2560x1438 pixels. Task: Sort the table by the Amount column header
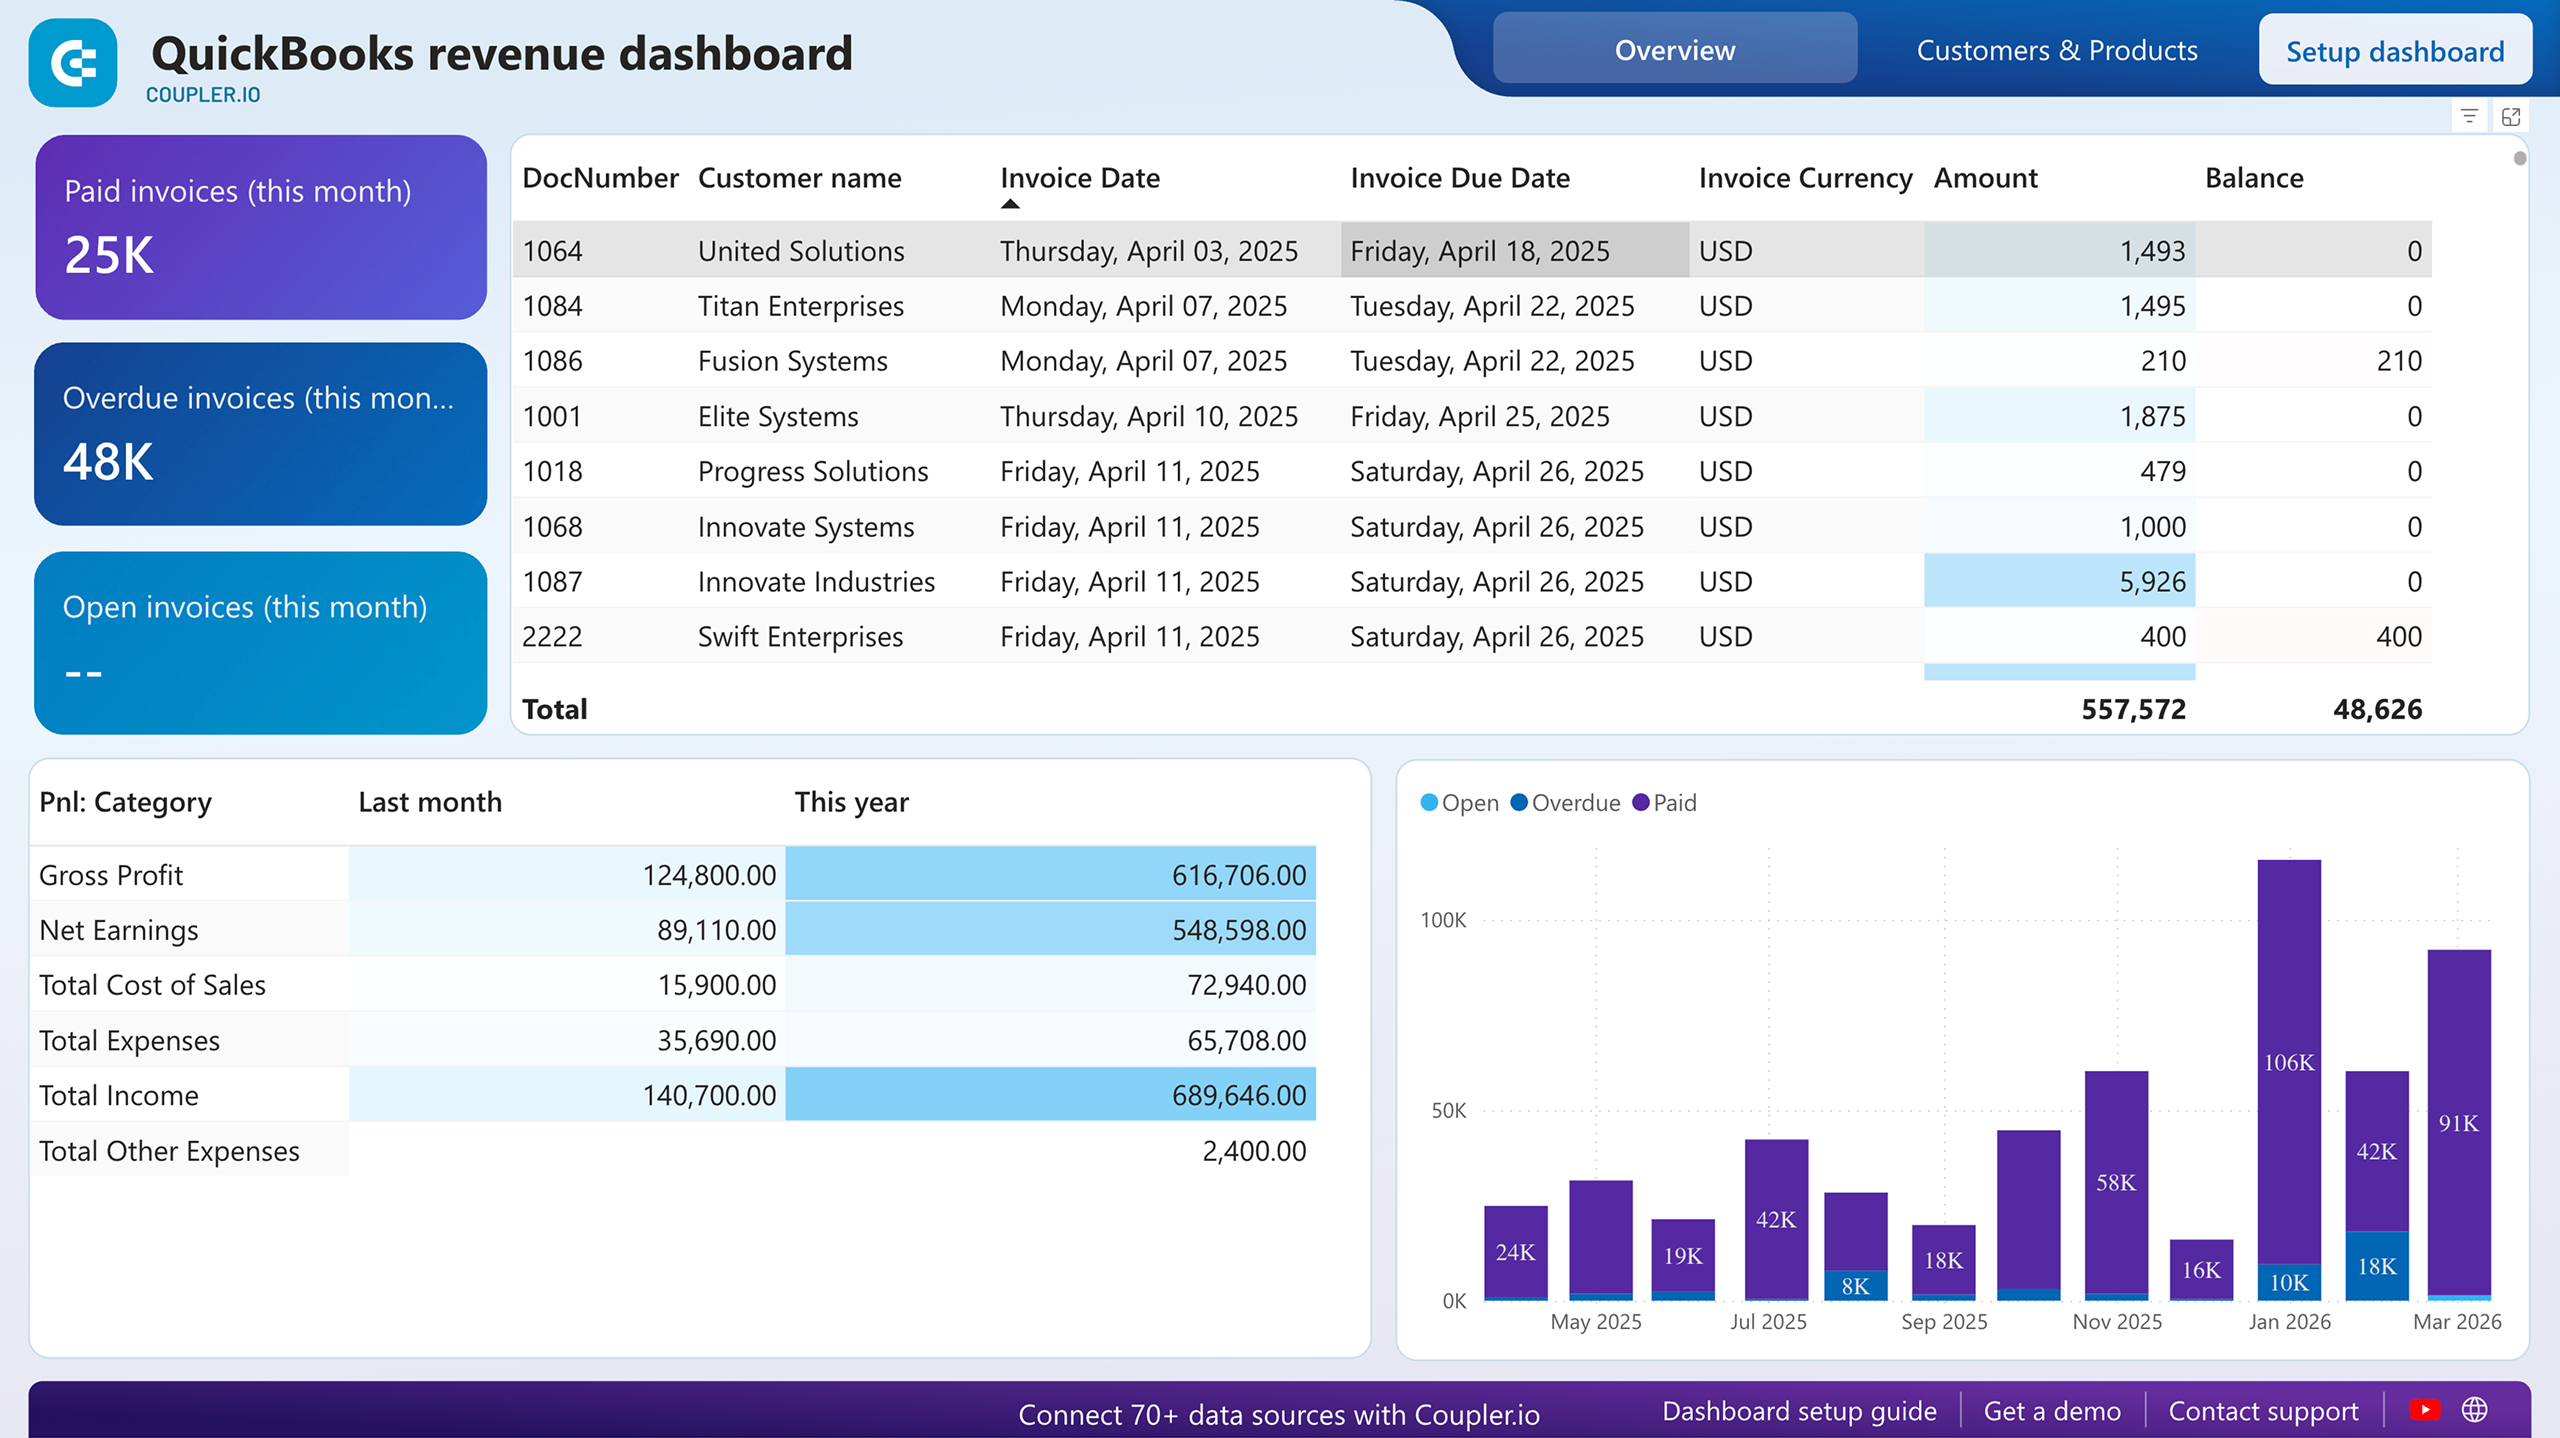coord(1985,178)
